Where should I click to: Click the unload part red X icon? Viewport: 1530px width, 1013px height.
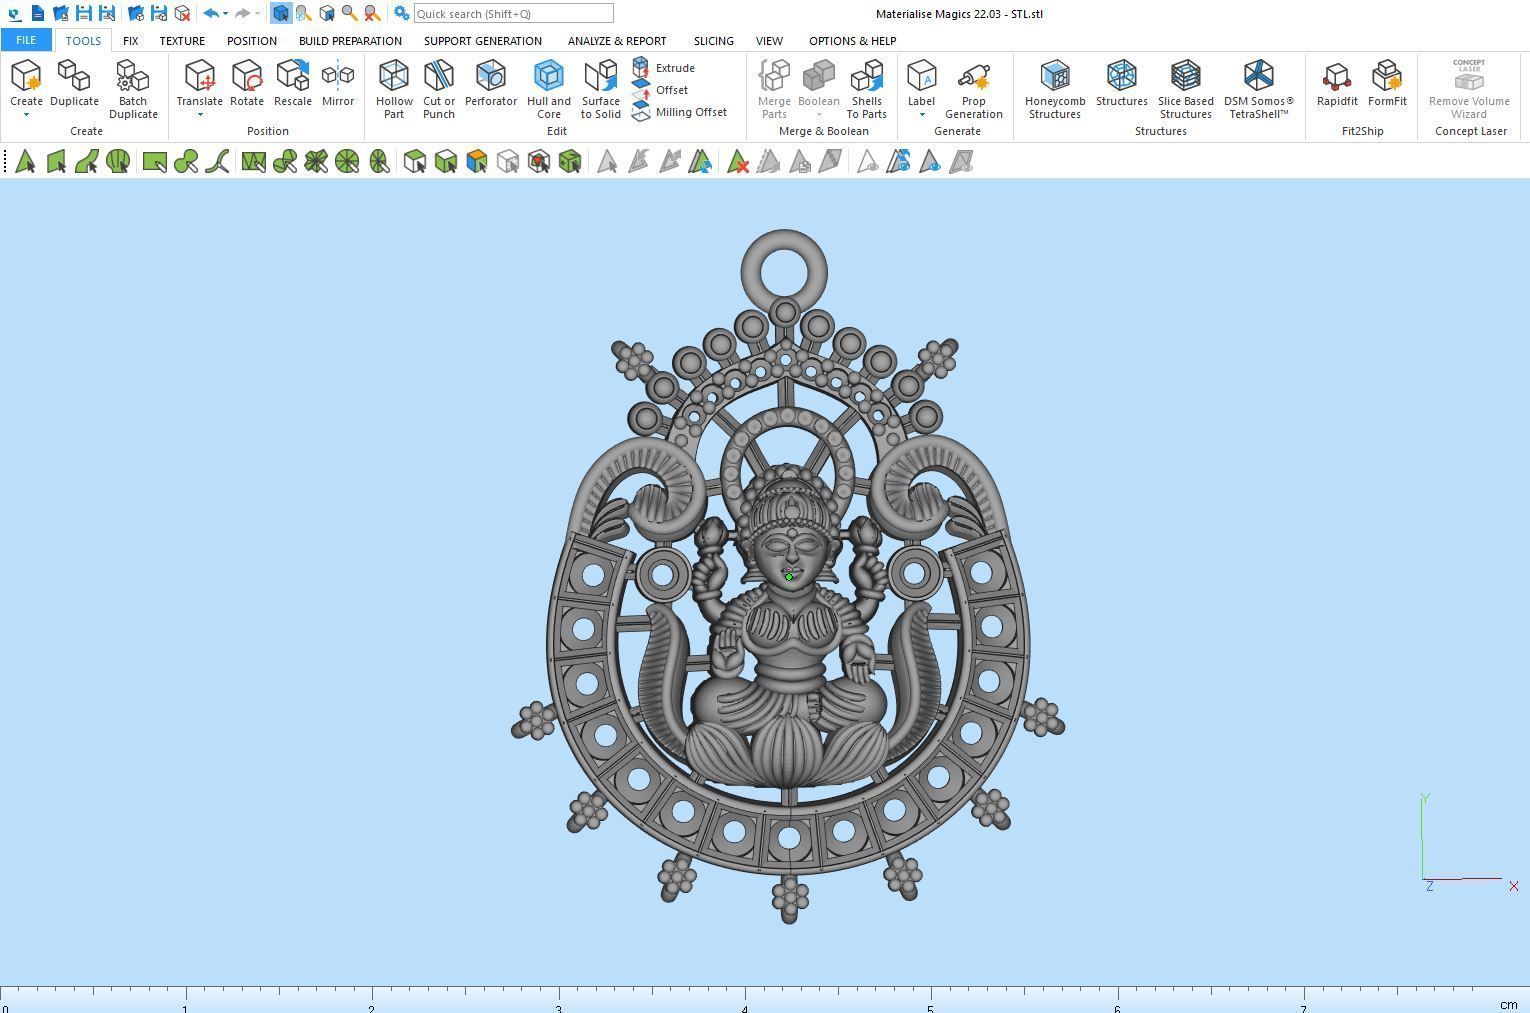pos(182,14)
